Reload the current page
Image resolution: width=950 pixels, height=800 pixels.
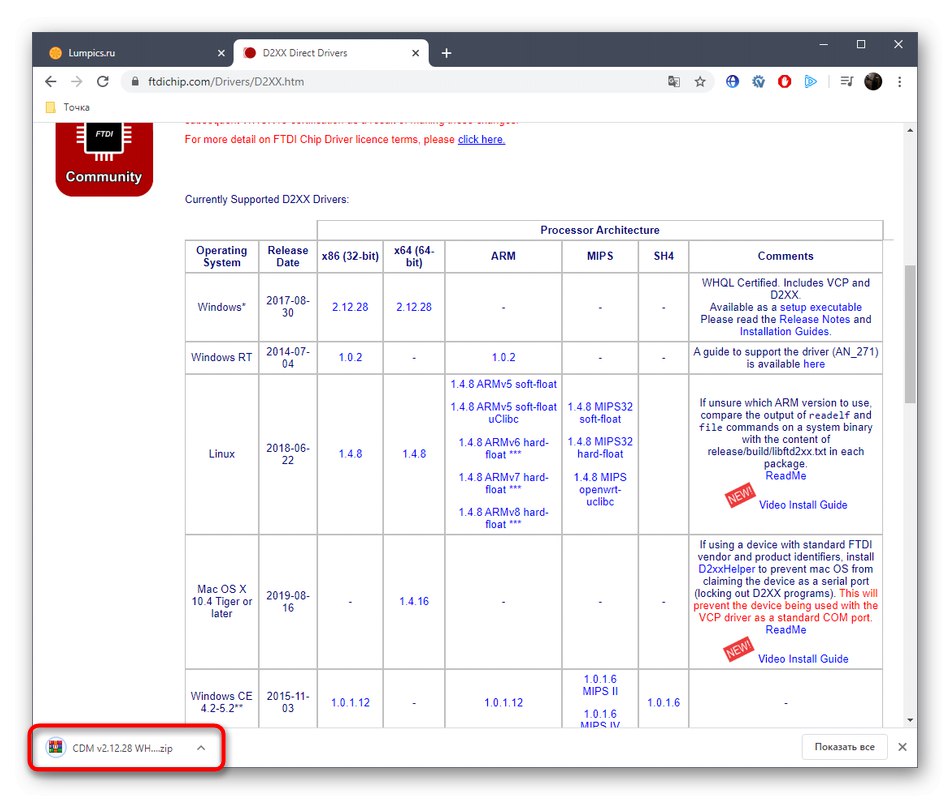point(103,82)
